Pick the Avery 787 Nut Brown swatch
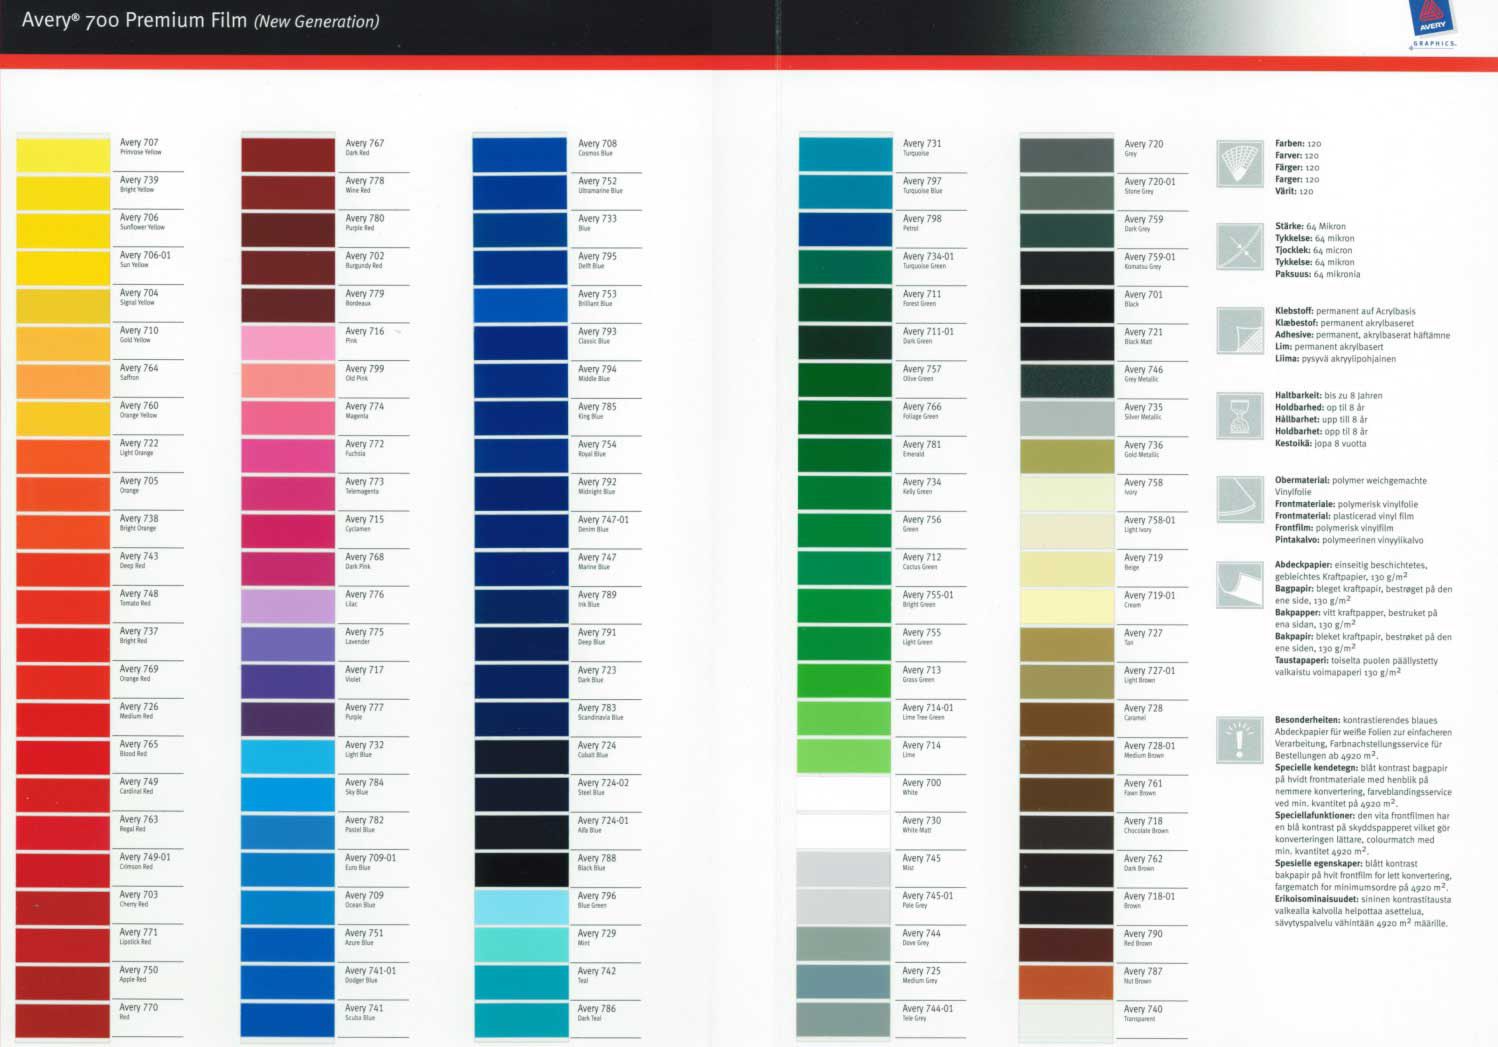Screen dimensions: 1498x1047 tap(1066, 983)
